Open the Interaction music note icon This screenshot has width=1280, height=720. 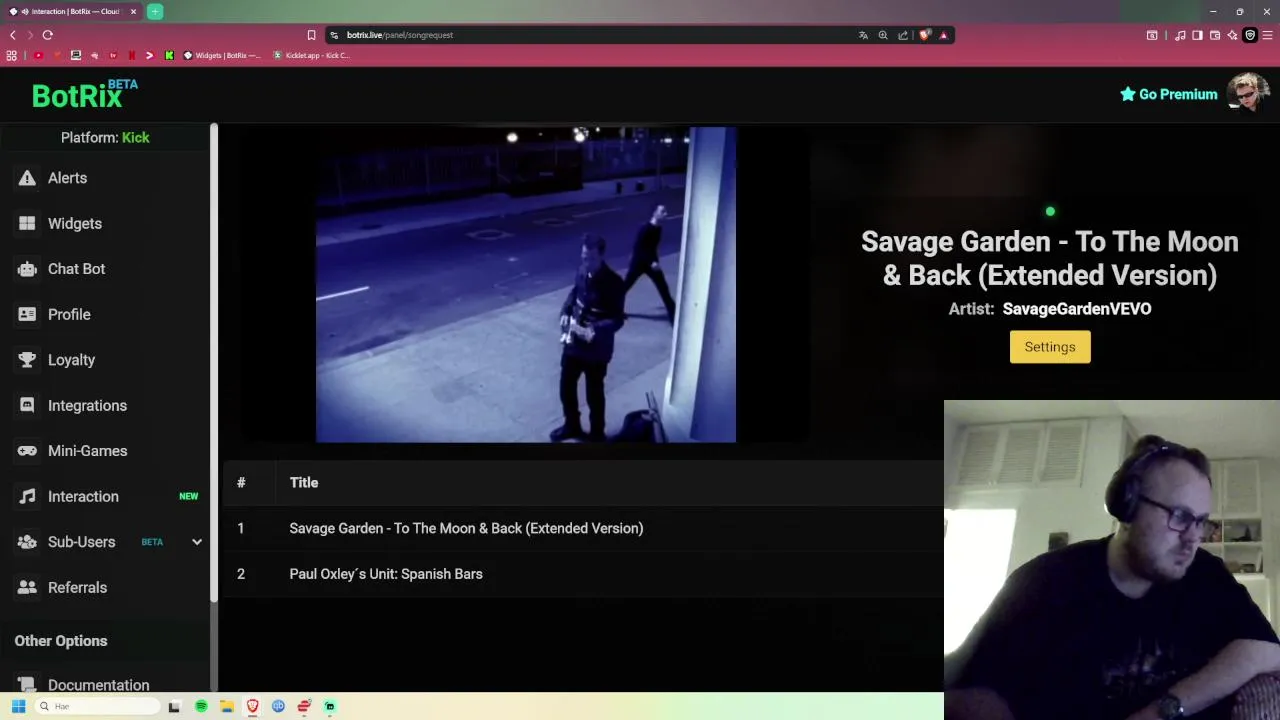click(x=27, y=496)
